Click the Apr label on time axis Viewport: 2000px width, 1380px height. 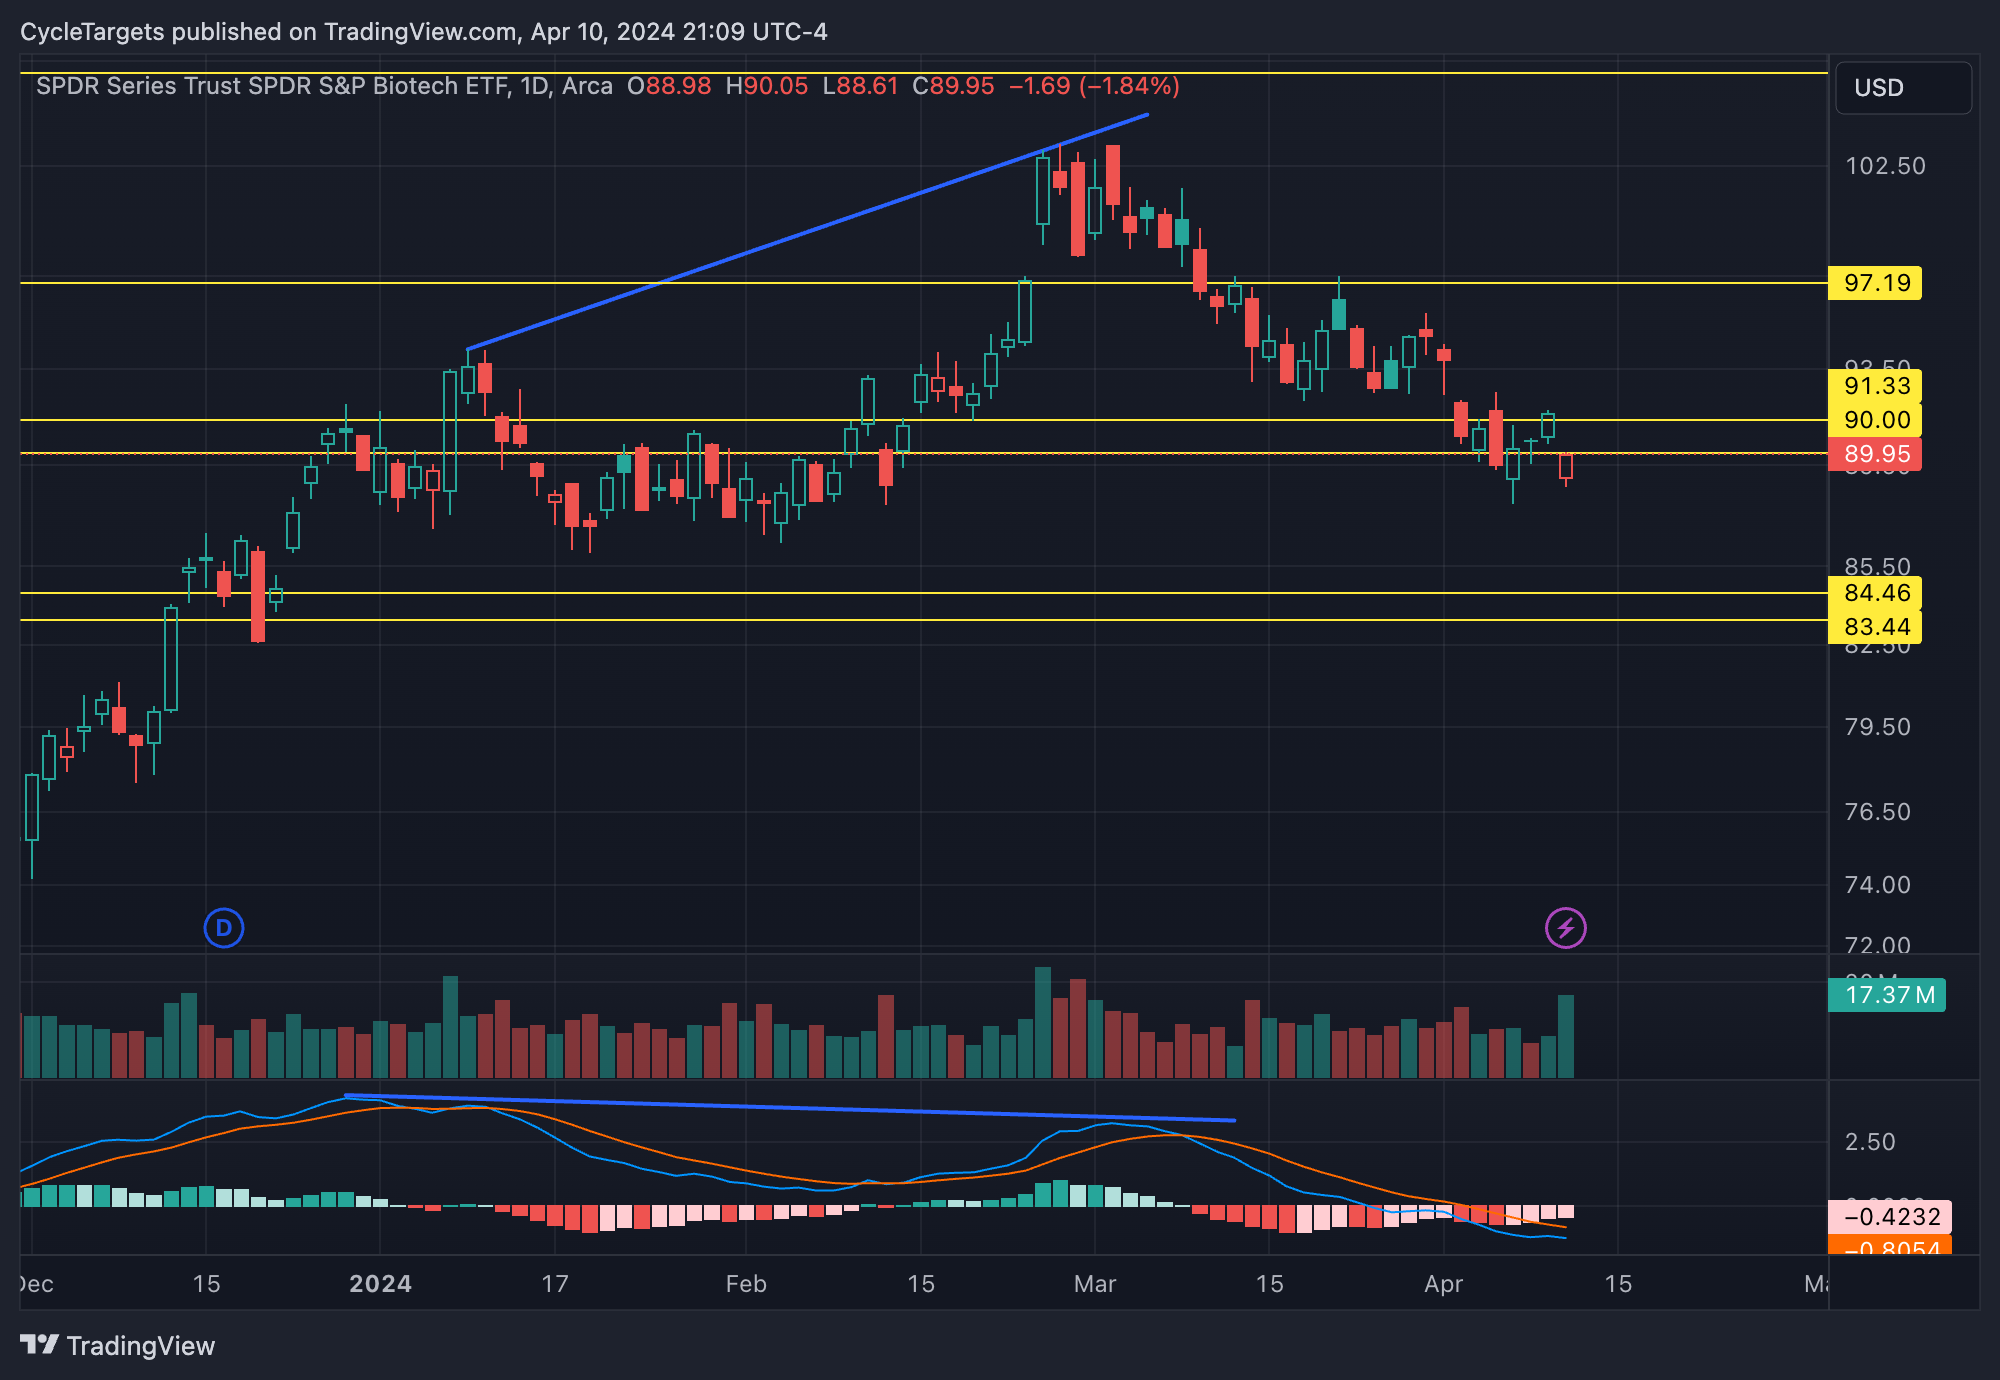coord(1444,1284)
